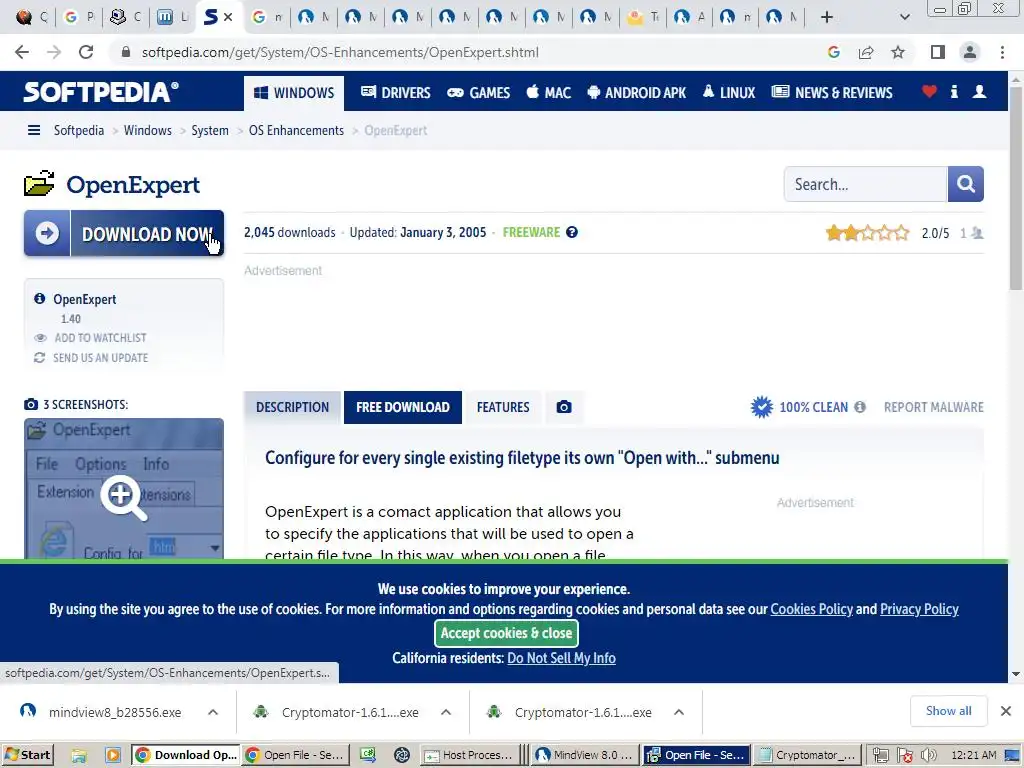Expand options for mindview8_b28556.exe download
Screen dimensions: 1024x768
click(213, 712)
